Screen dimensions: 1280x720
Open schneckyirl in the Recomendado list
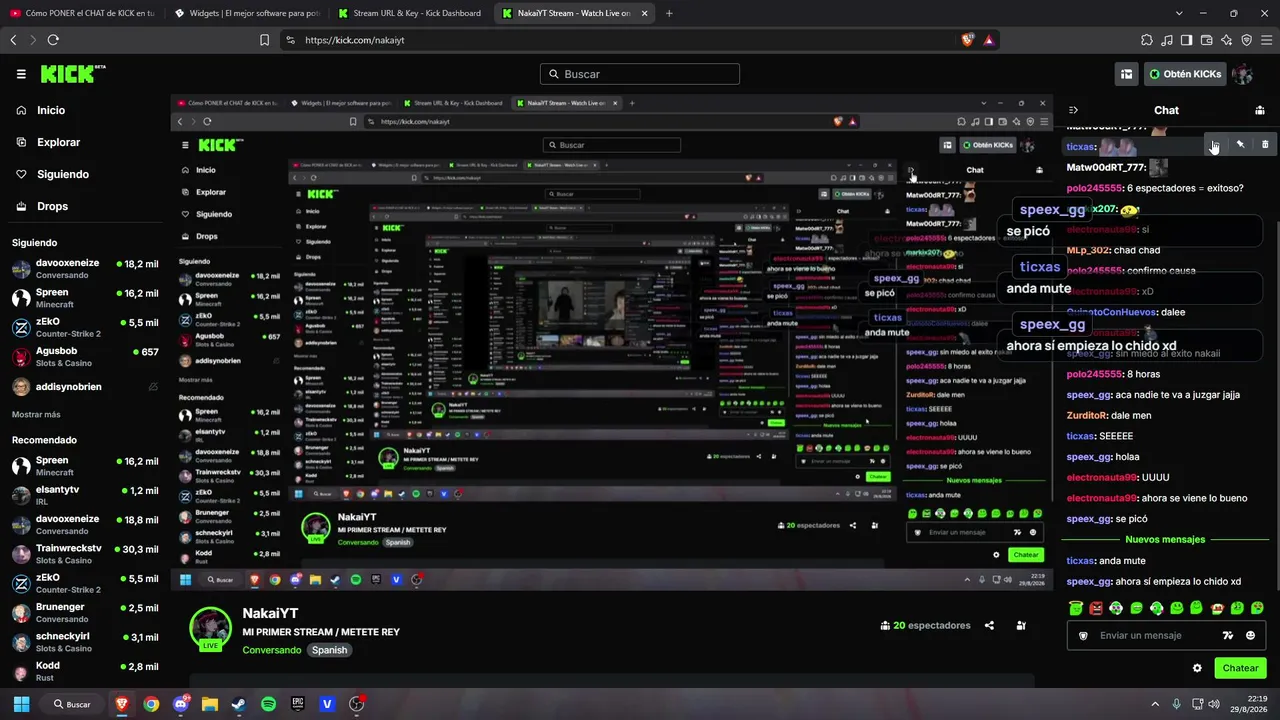tap(85, 642)
